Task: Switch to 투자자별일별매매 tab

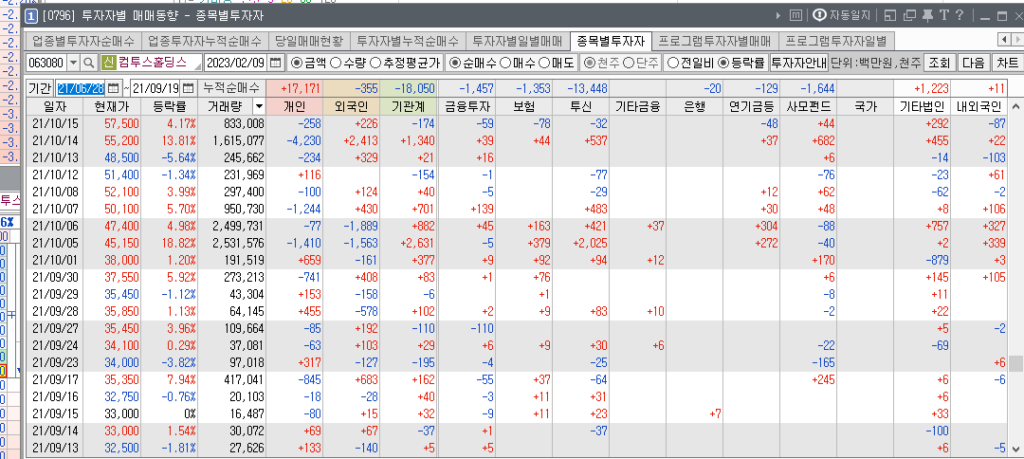Action: [517, 41]
